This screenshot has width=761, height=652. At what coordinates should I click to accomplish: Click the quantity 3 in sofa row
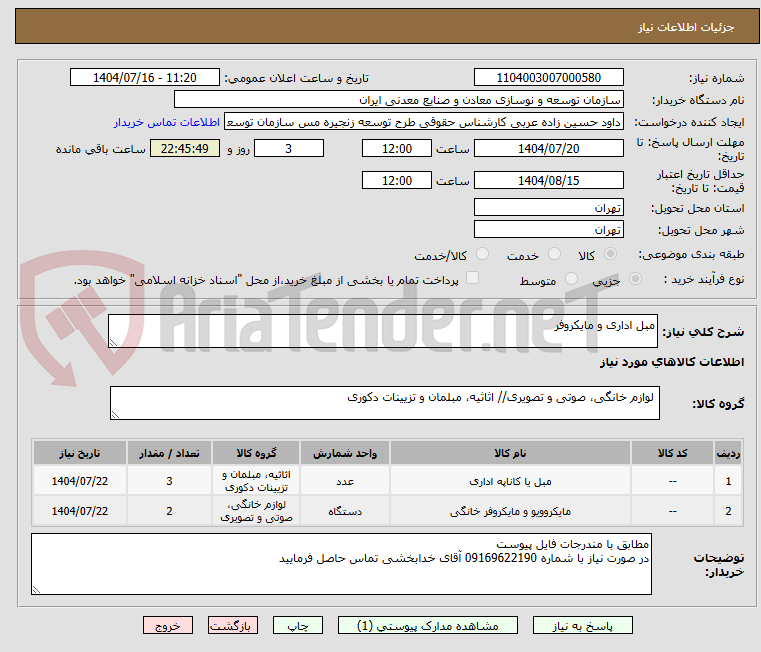click(x=169, y=482)
